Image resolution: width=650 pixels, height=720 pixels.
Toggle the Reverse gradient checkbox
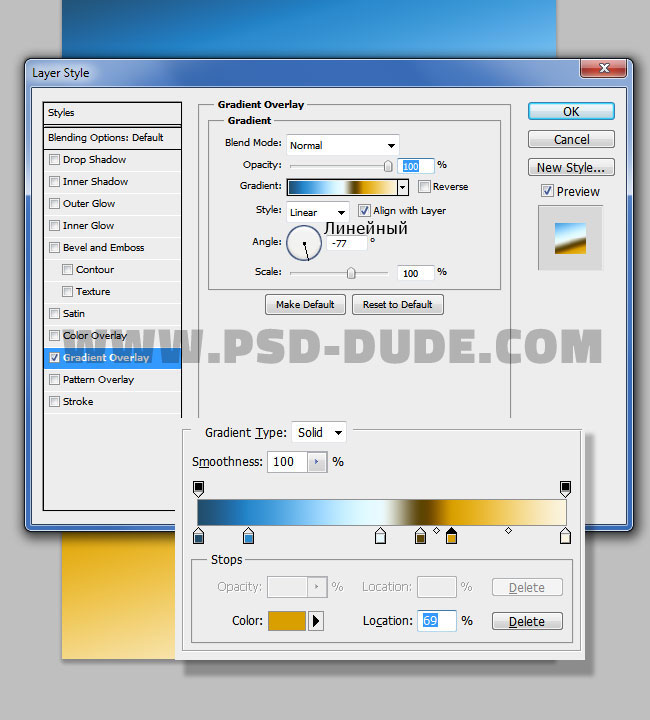pos(424,186)
